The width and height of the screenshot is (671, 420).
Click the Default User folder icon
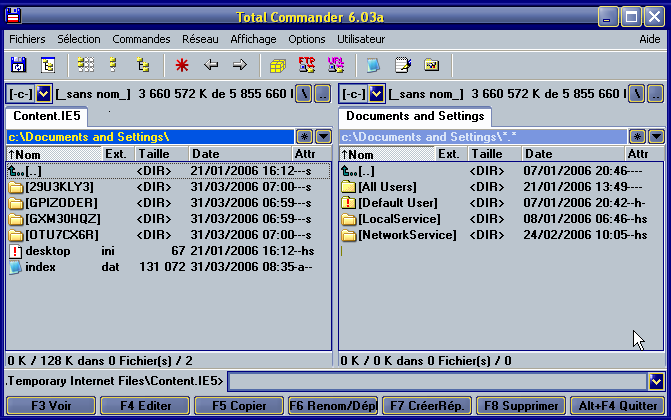click(349, 203)
